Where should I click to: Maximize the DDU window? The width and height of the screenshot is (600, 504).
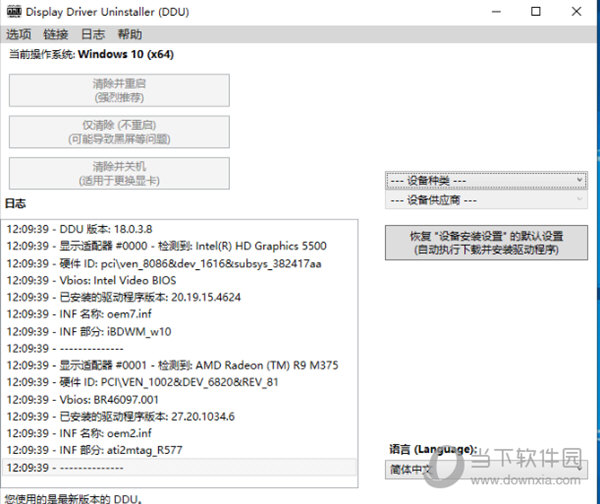click(x=536, y=12)
